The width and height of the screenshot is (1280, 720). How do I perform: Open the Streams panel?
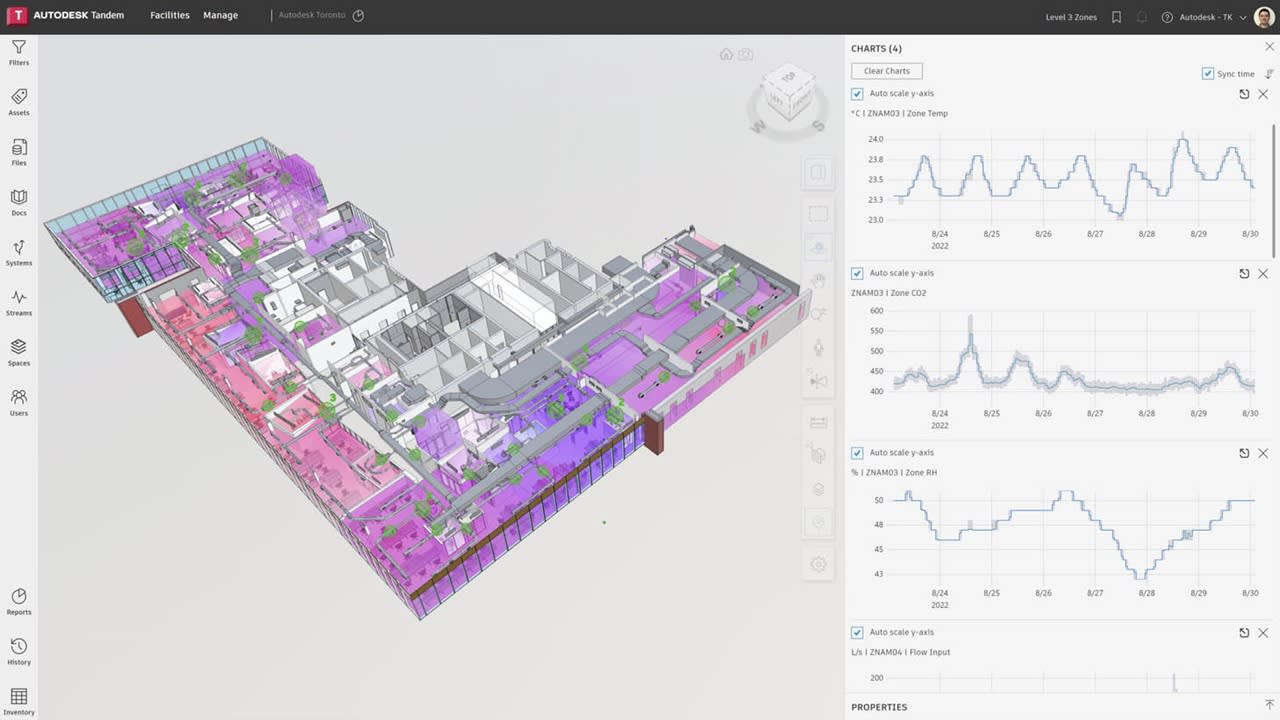point(18,304)
